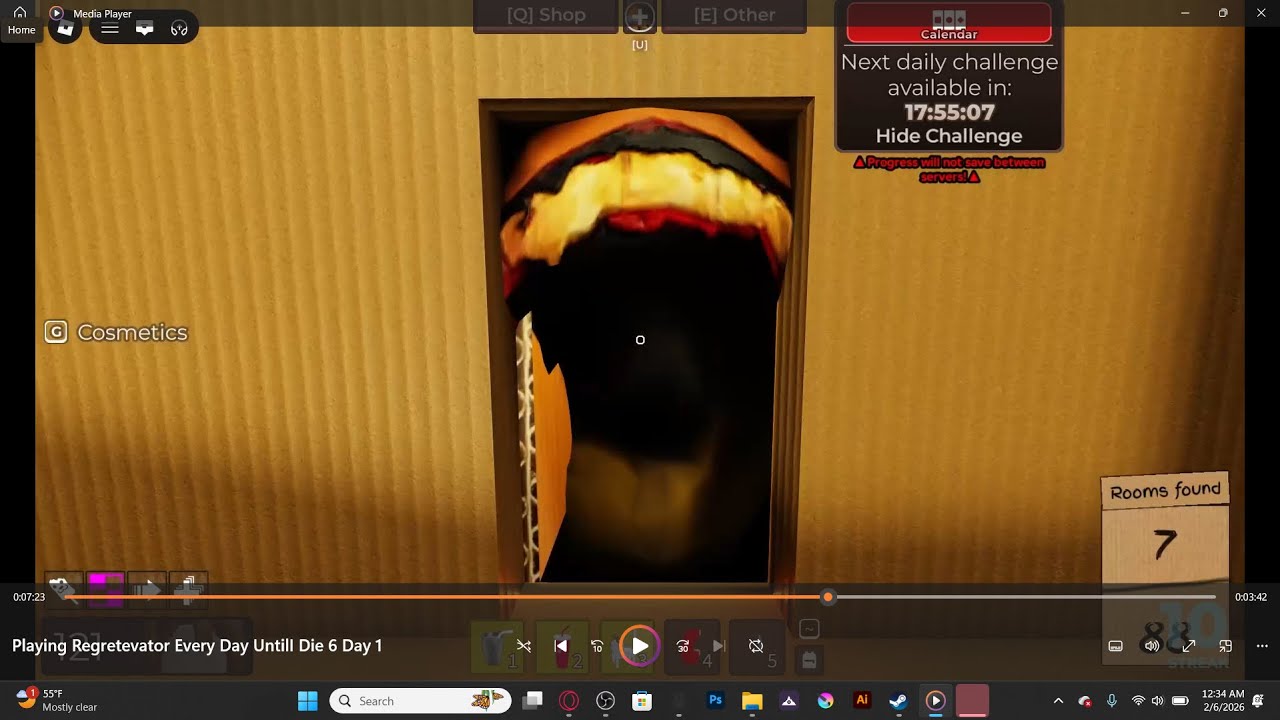Click the red Calendar button

pyautogui.click(x=949, y=24)
